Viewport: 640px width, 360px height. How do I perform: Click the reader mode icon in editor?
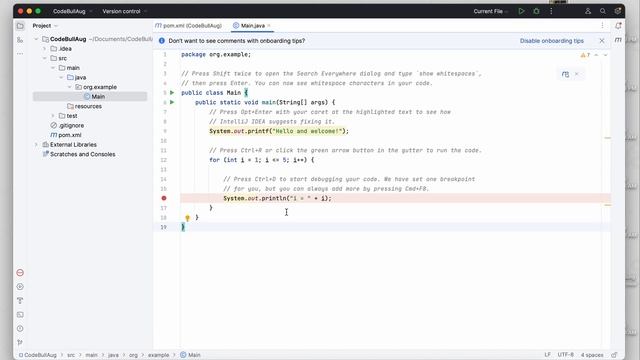565,74
